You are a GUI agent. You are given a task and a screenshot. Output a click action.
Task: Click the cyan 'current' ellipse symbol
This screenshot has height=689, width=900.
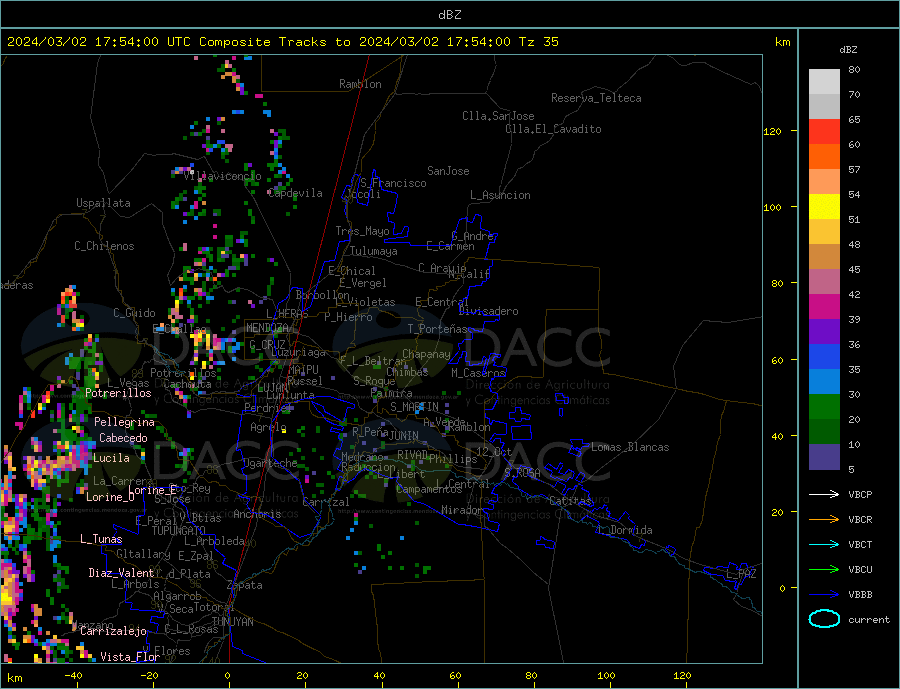(824, 619)
